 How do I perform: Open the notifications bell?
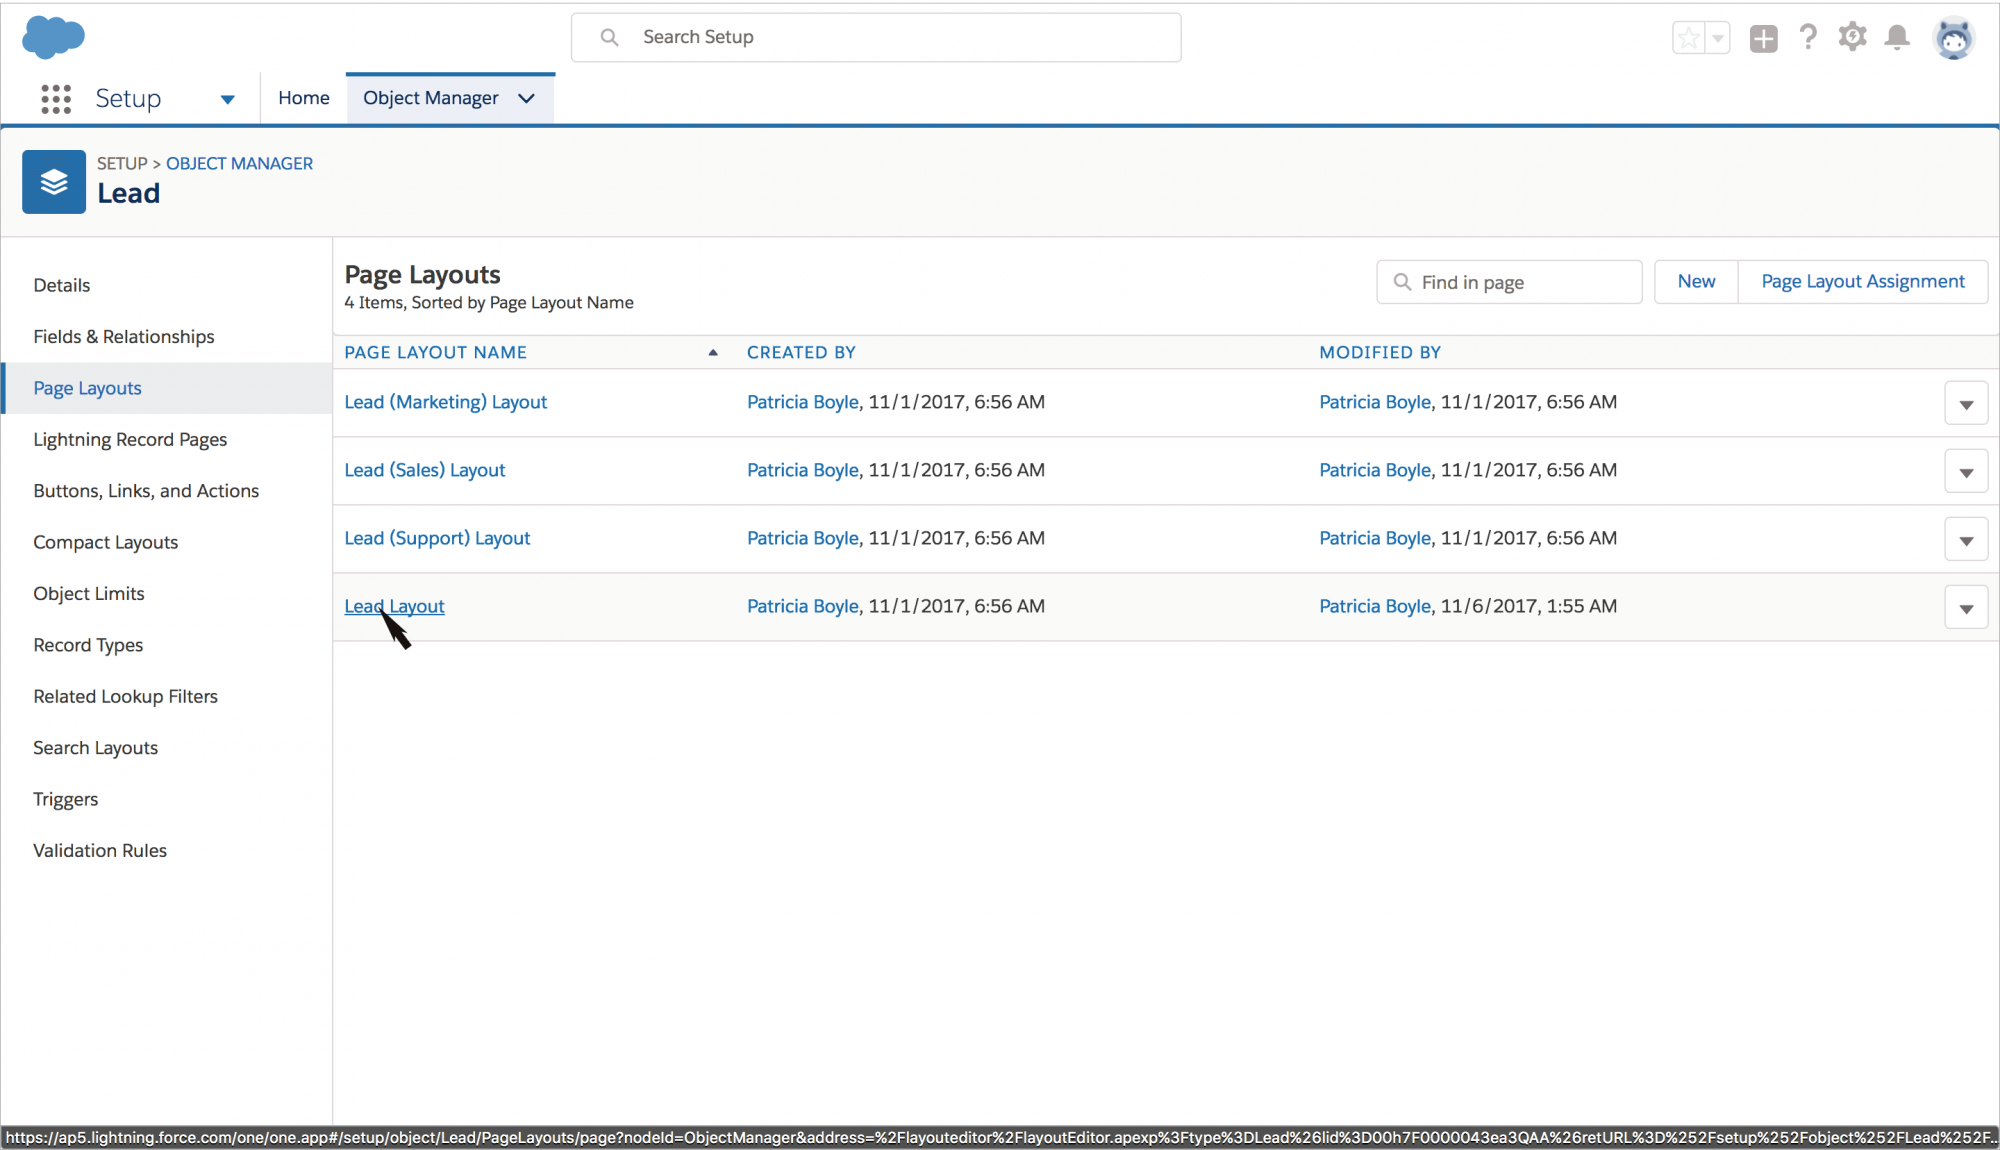click(x=1896, y=38)
